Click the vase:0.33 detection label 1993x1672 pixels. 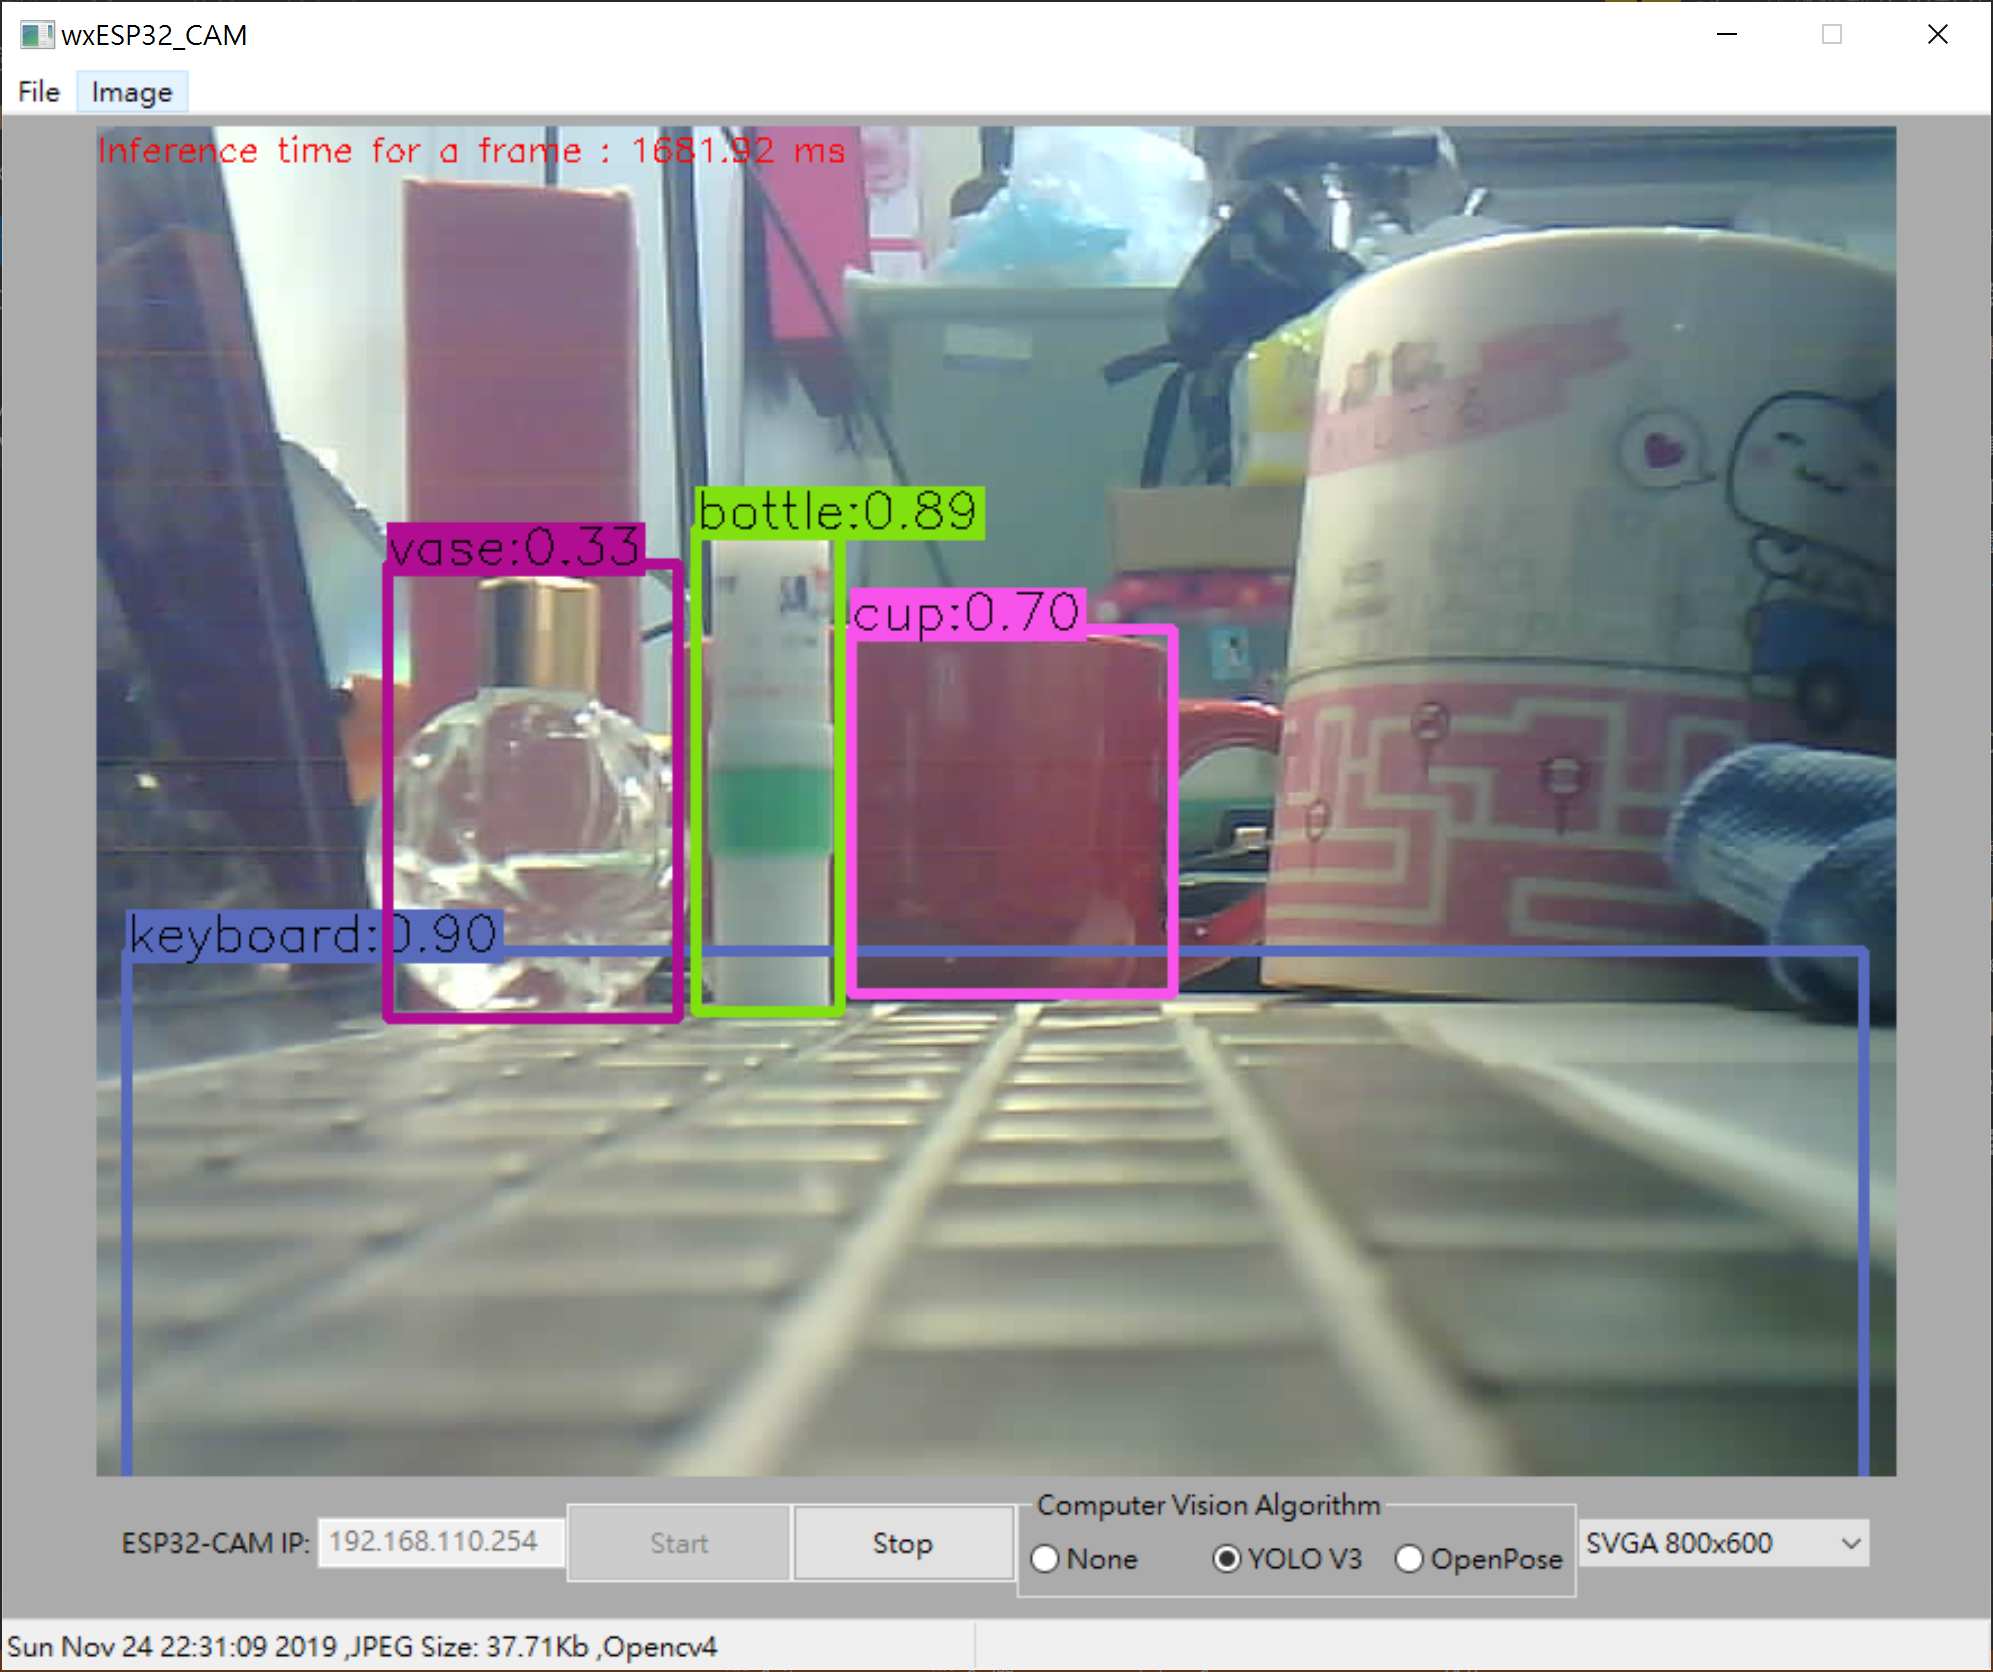click(515, 547)
